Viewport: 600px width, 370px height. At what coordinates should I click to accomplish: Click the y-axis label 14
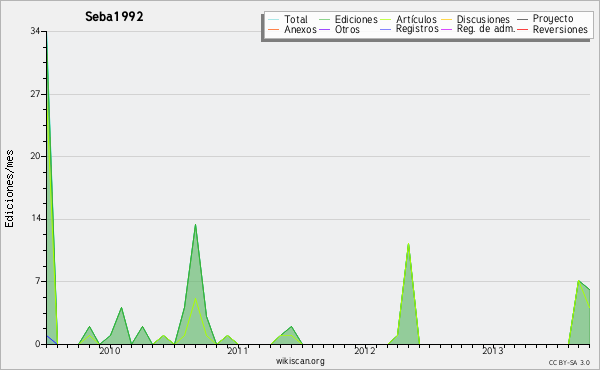click(x=35, y=218)
